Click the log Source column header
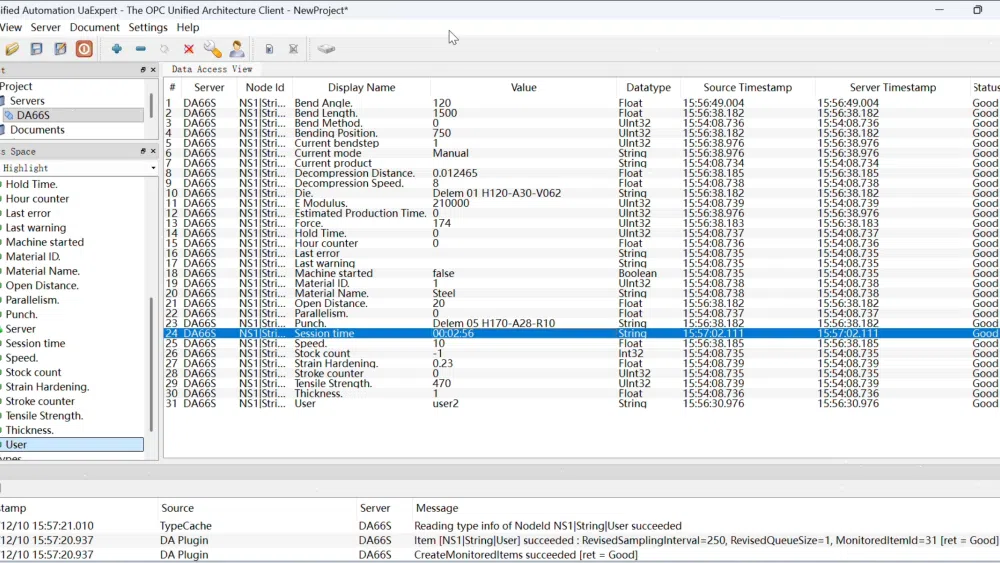Screen dimensions: 1000x563 (x=177, y=508)
